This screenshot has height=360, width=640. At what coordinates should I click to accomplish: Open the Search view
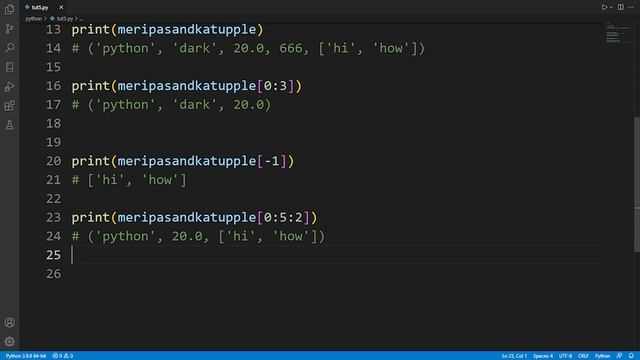pos(9,48)
